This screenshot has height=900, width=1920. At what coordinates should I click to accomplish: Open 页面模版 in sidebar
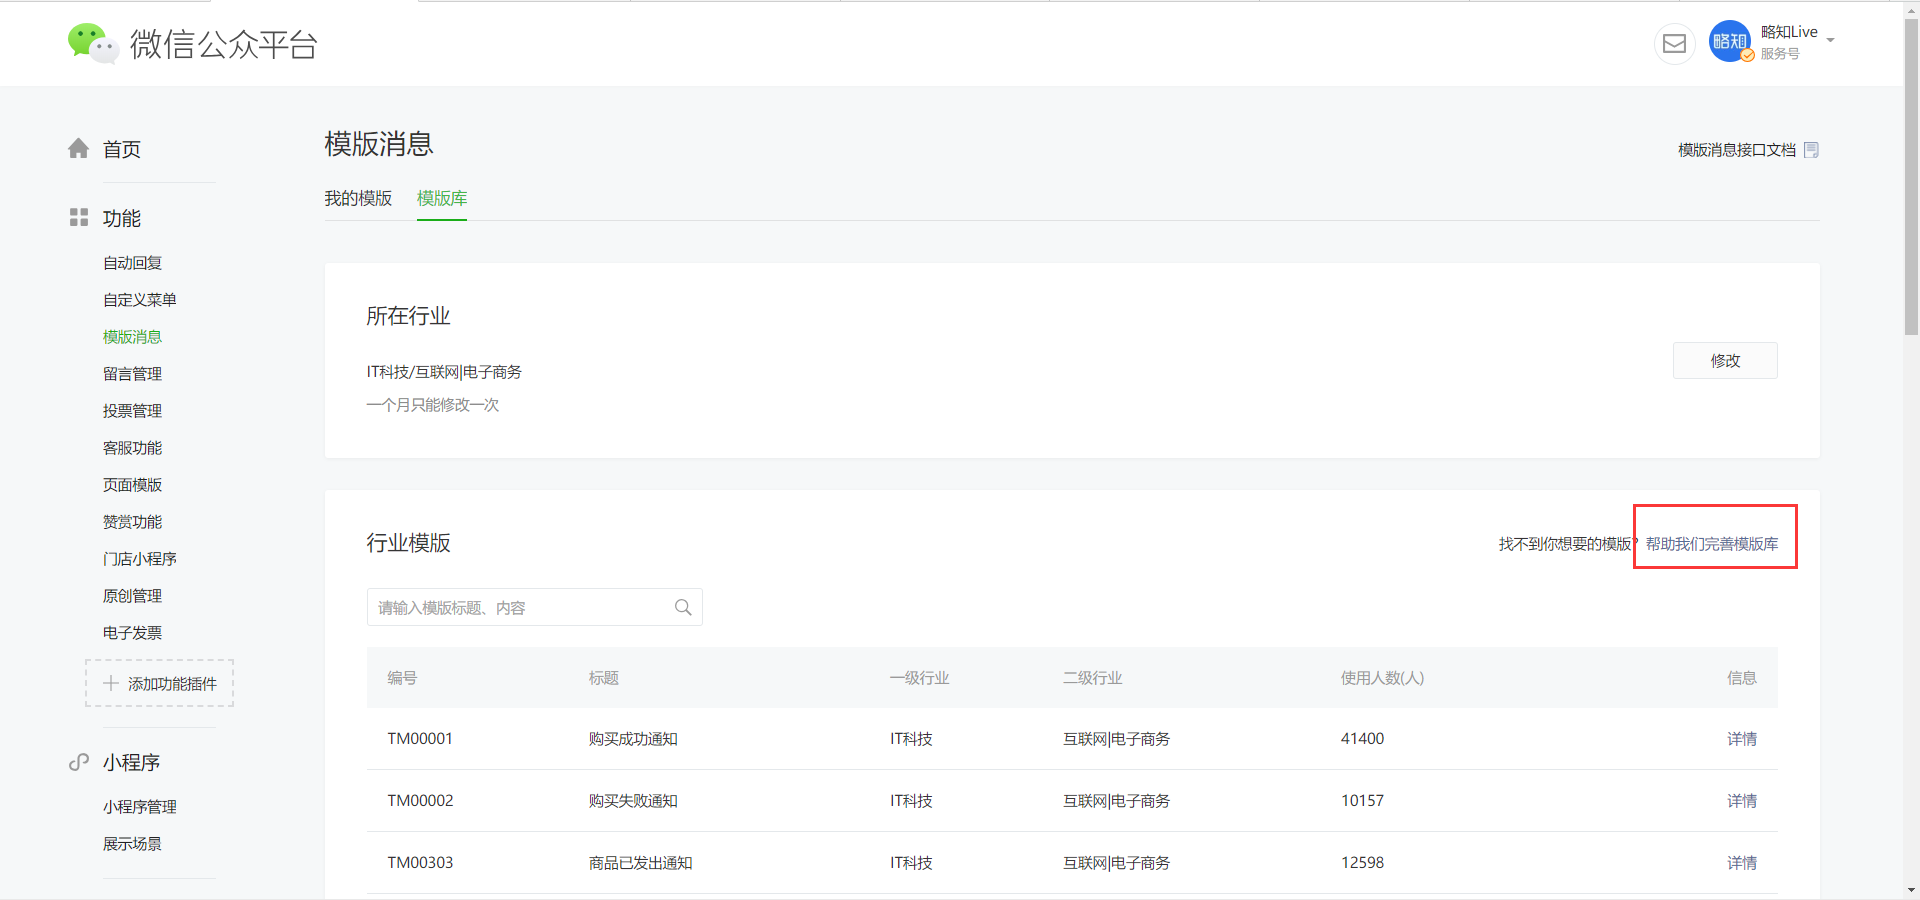point(132,485)
